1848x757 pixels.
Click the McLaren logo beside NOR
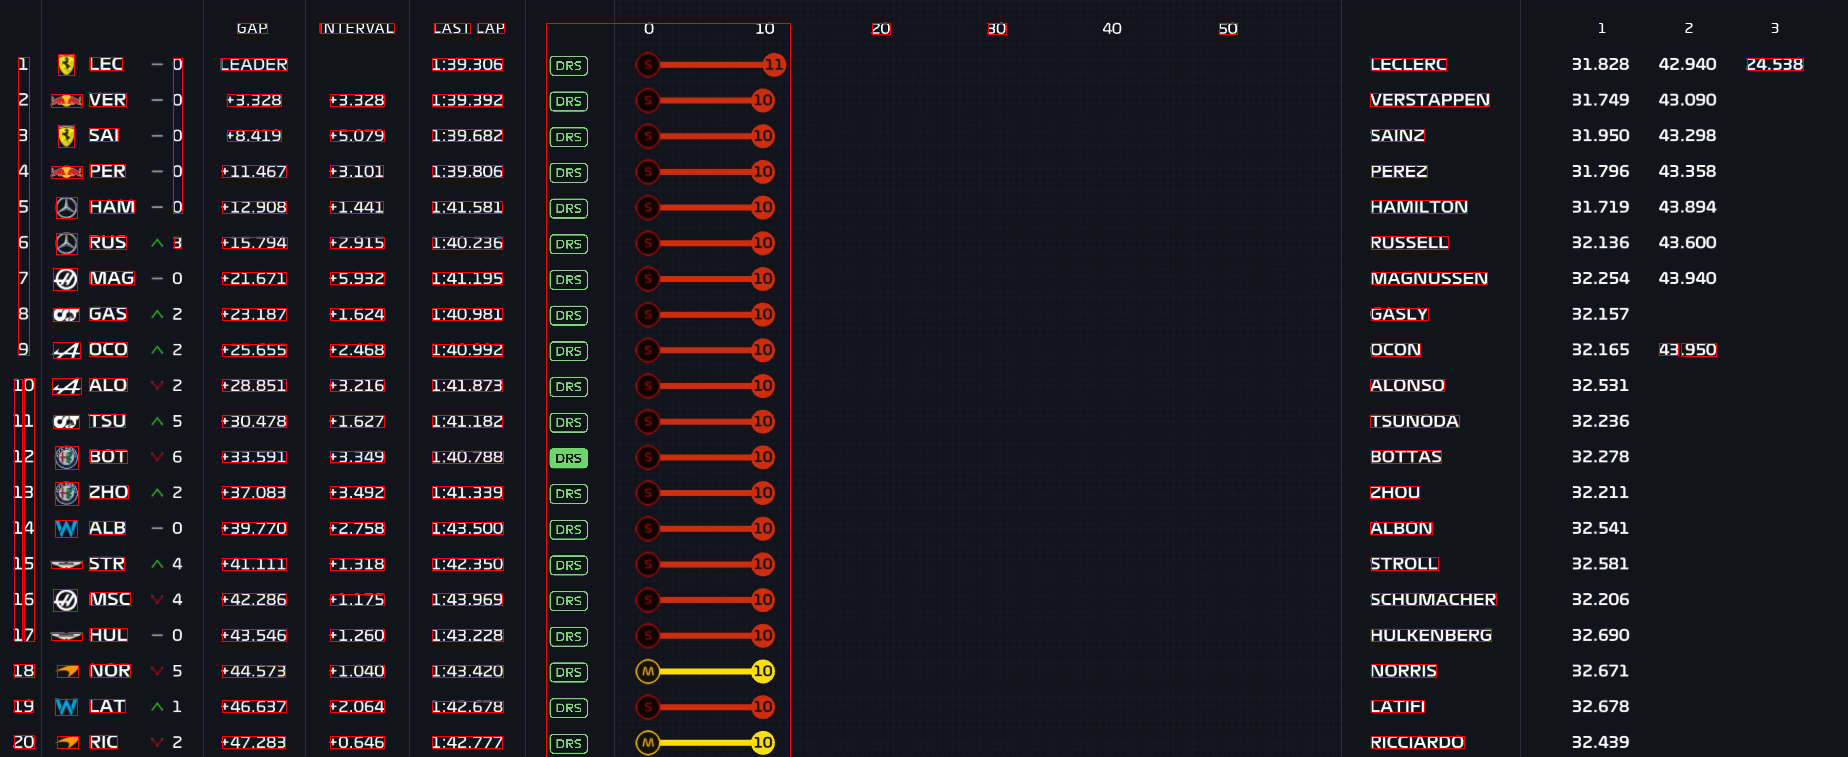tap(66, 672)
